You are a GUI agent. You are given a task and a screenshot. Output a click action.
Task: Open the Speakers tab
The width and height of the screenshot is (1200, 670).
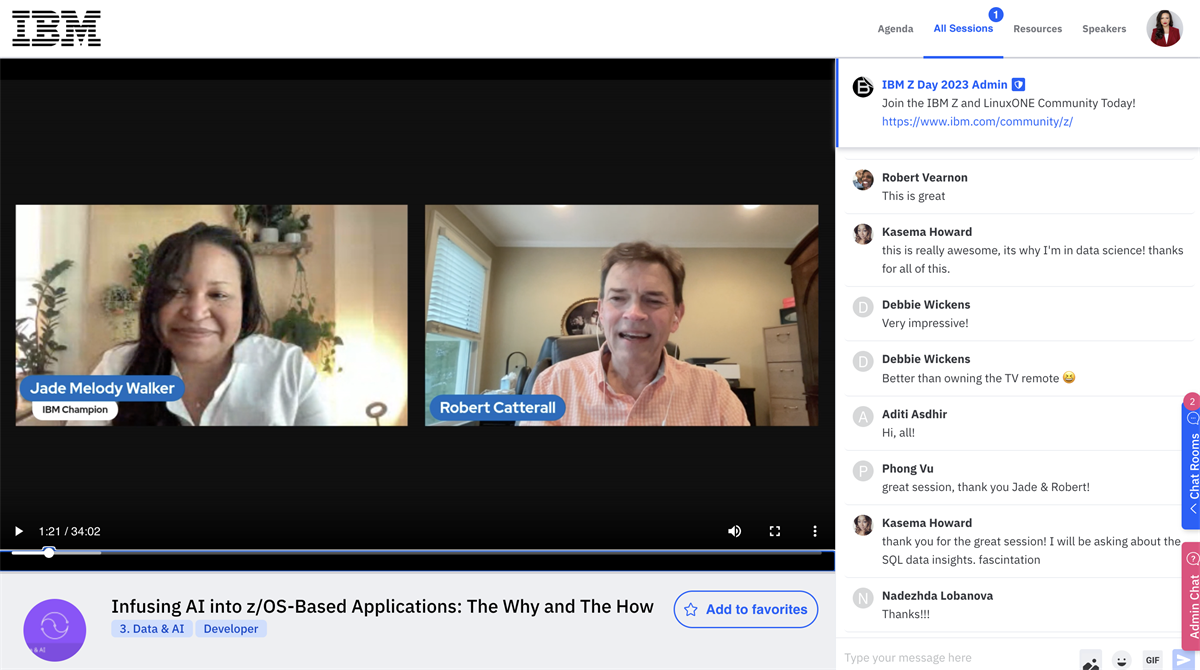(1104, 28)
